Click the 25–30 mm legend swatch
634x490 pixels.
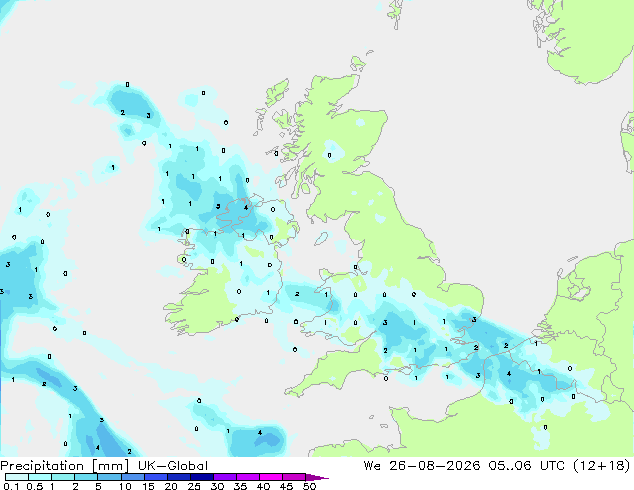[x=201, y=477]
